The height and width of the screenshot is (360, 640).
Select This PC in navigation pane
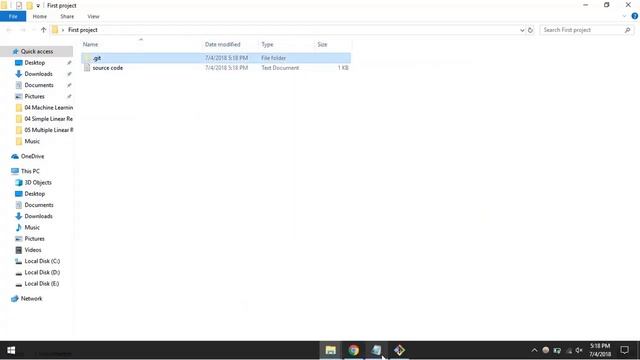click(30, 171)
